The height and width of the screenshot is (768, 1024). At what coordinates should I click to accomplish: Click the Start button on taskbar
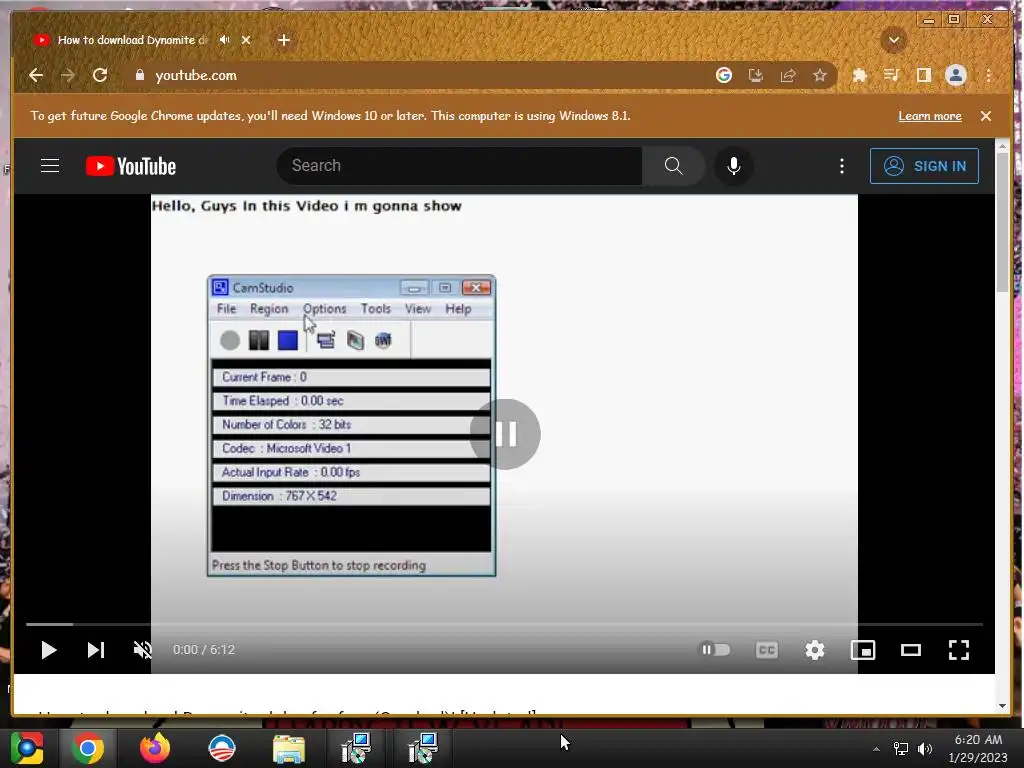click(x=26, y=748)
